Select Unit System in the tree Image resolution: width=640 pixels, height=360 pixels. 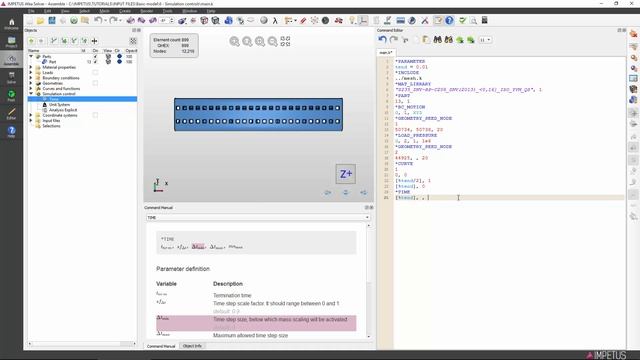tap(59, 104)
